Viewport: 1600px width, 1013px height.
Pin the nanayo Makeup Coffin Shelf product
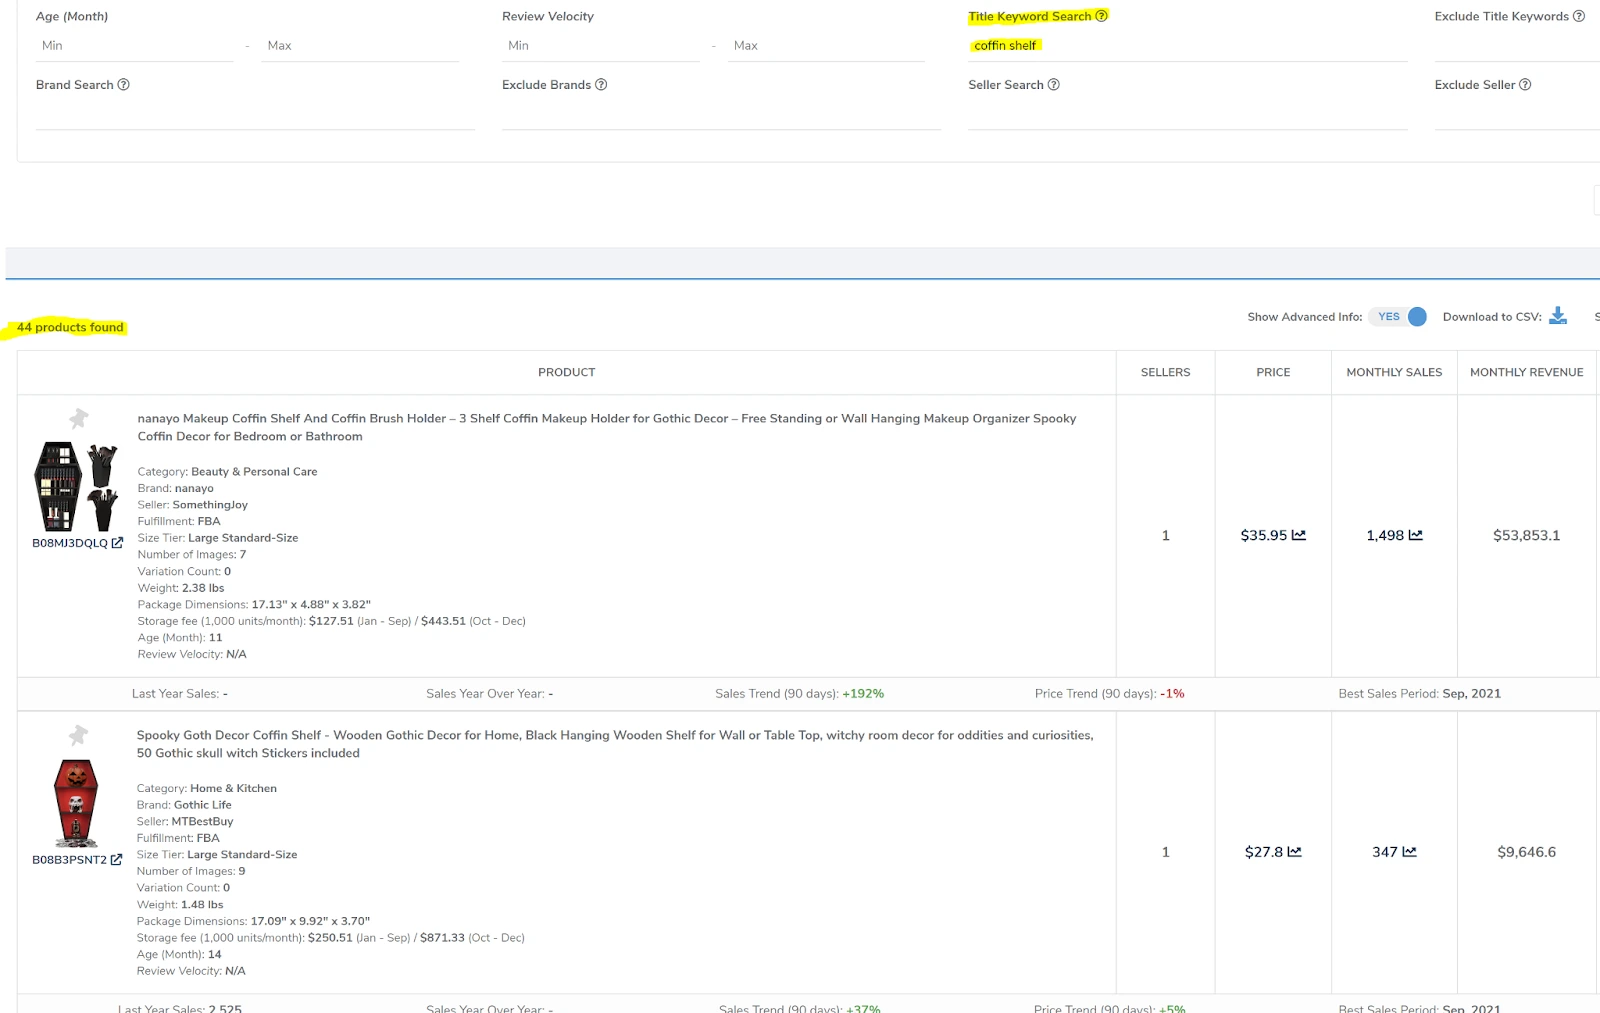pyautogui.click(x=78, y=418)
